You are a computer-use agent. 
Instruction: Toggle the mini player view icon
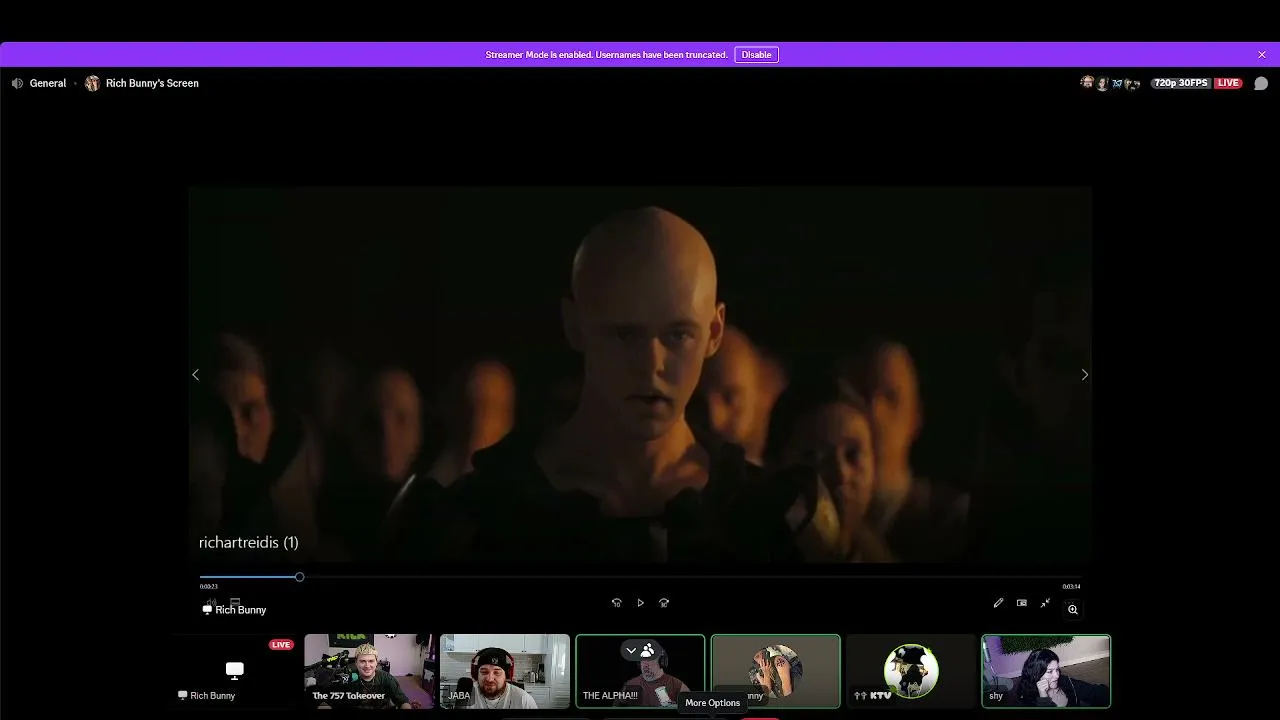[x=1021, y=603]
